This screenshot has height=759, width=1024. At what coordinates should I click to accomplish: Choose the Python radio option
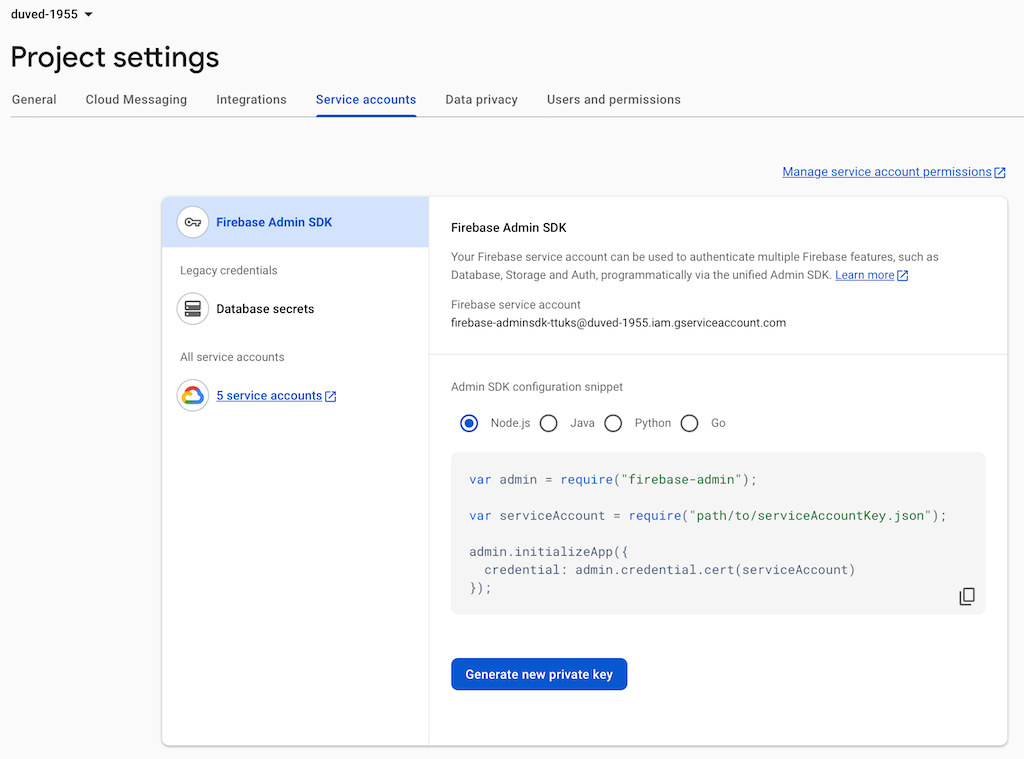tap(613, 423)
